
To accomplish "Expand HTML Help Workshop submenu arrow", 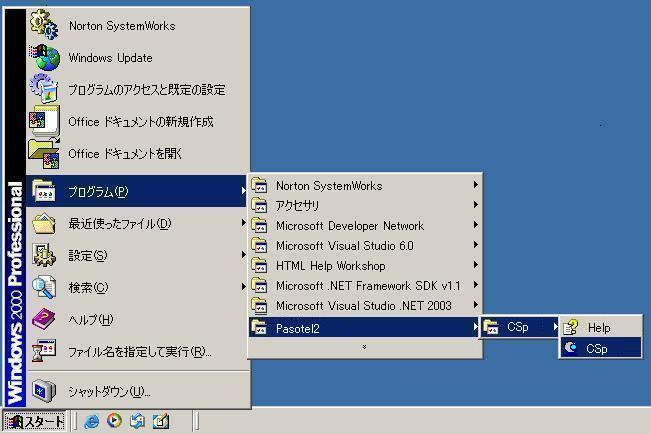I will click(476, 265).
